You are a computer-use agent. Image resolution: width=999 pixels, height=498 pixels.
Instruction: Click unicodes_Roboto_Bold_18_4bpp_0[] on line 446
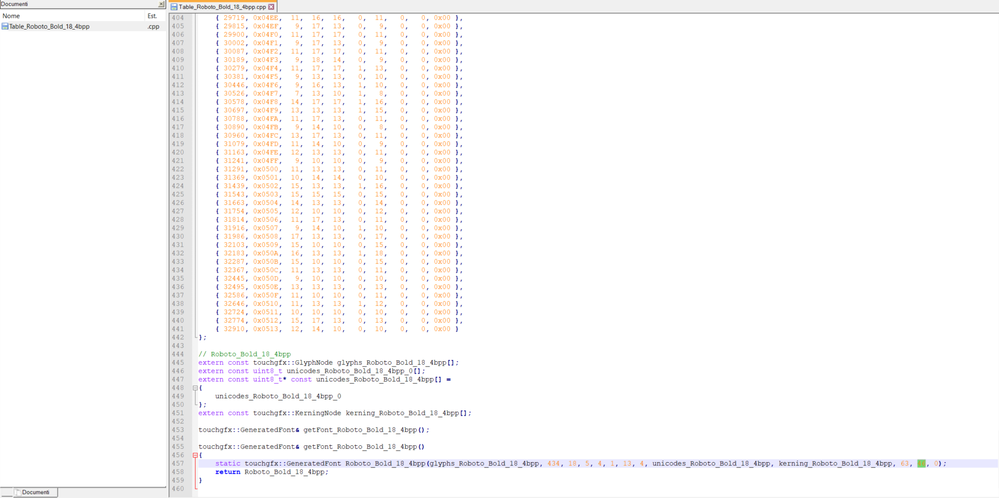tap(354, 371)
